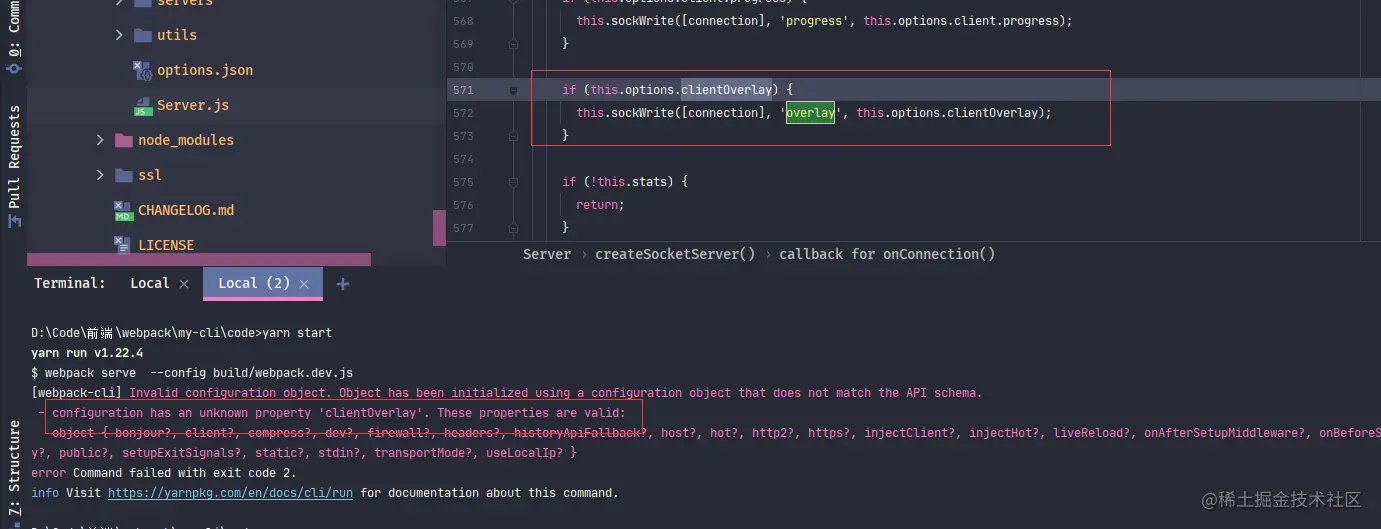Select the utils folder name
1381x529 pixels.
[177, 35]
